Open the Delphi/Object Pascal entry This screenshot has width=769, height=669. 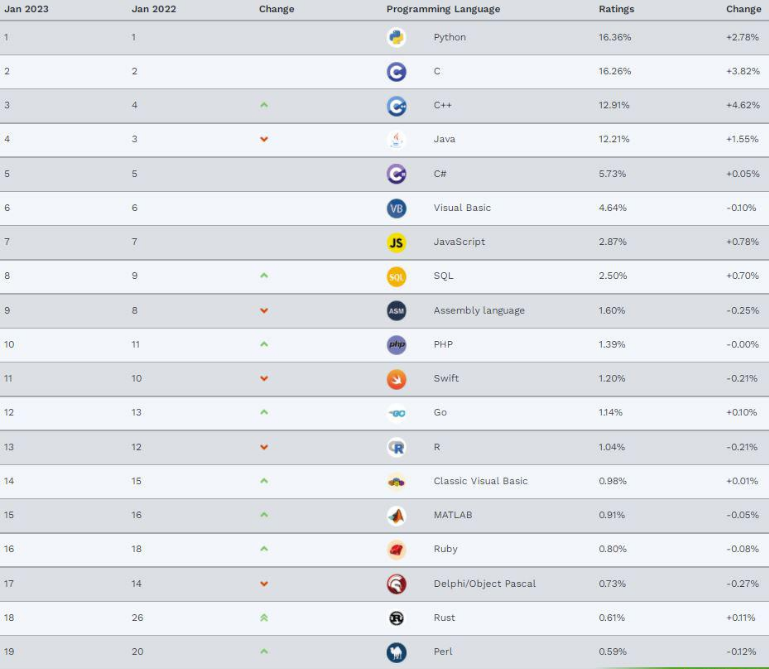pos(485,584)
